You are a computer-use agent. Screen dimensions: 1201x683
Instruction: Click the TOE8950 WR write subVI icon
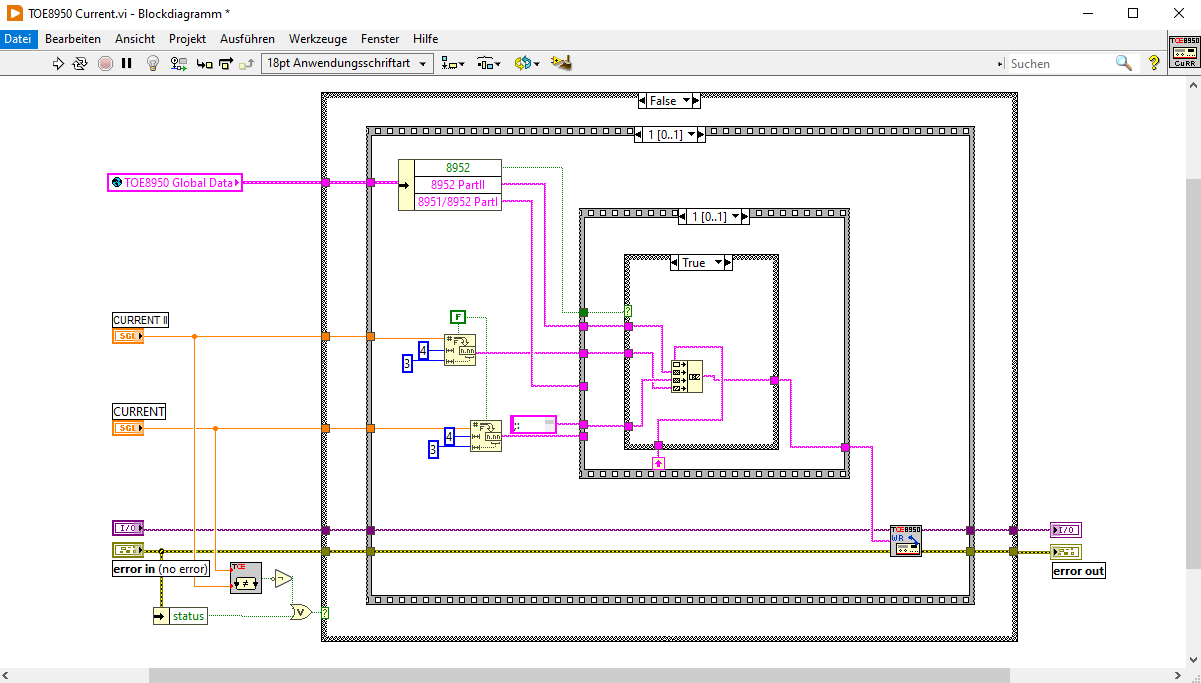[906, 541]
